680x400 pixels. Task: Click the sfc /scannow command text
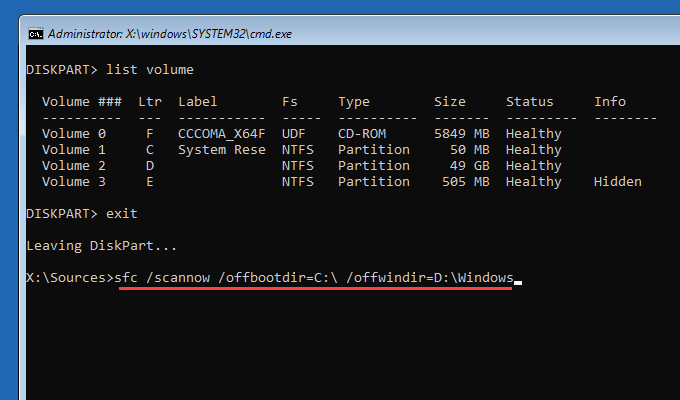316,277
